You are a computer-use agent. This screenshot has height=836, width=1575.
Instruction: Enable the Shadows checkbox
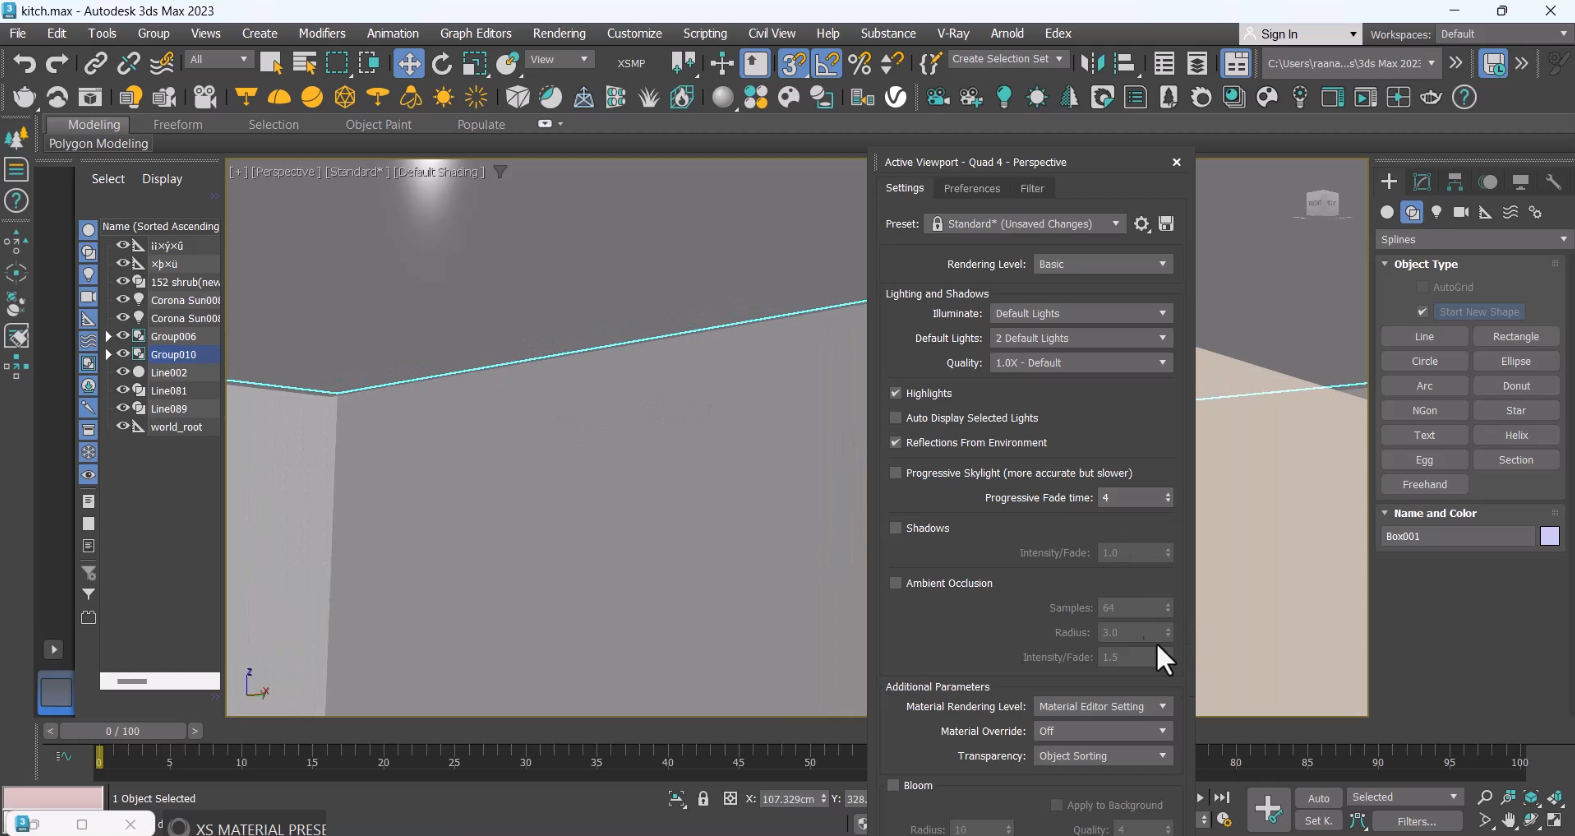point(896,528)
